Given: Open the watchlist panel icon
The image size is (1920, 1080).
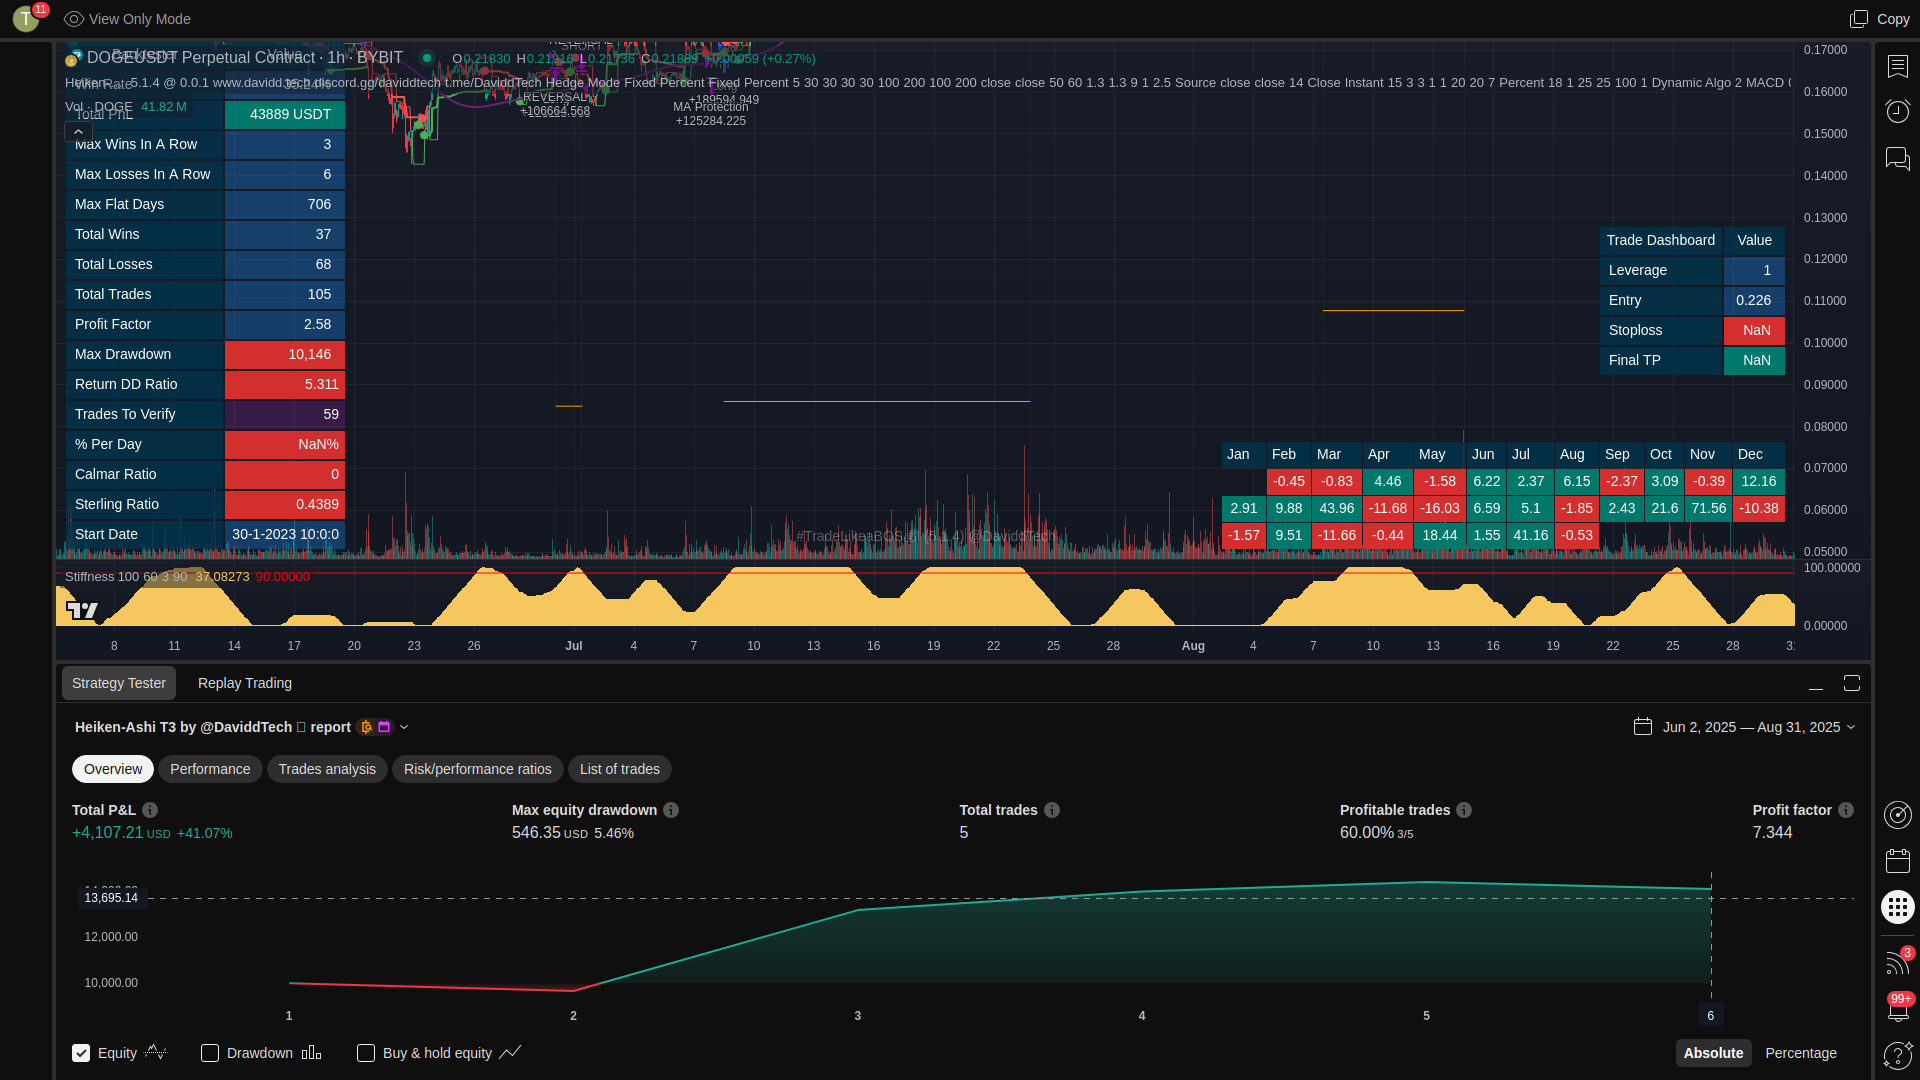Looking at the screenshot, I should click(x=1897, y=66).
